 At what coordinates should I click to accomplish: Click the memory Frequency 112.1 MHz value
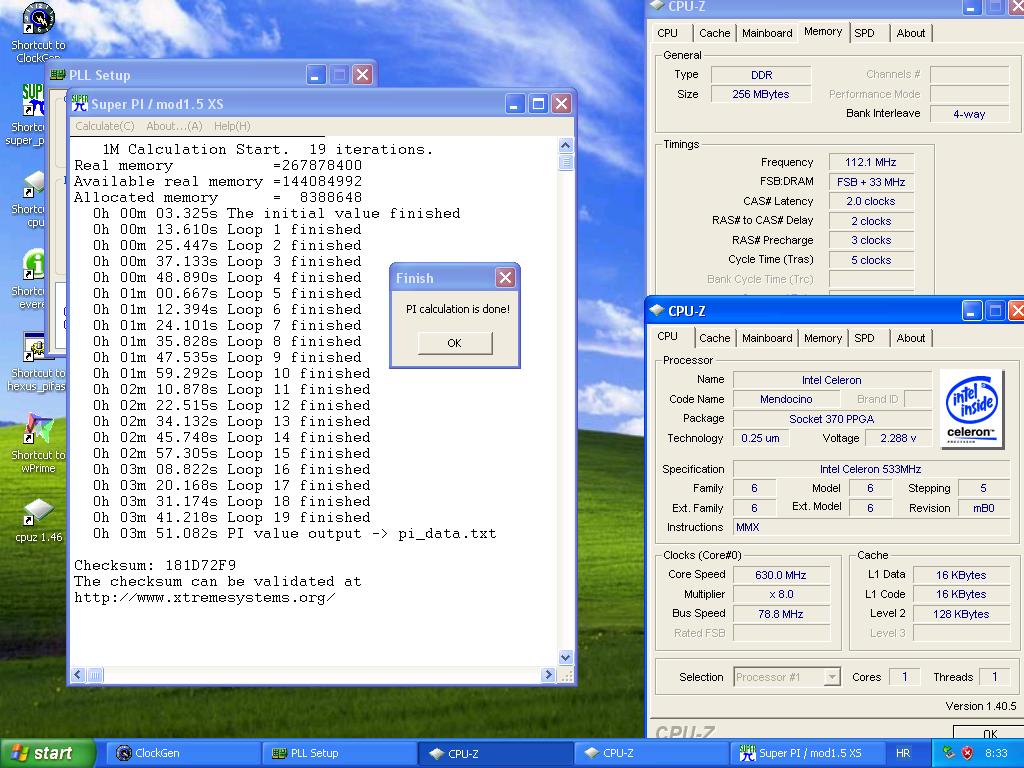pos(871,162)
